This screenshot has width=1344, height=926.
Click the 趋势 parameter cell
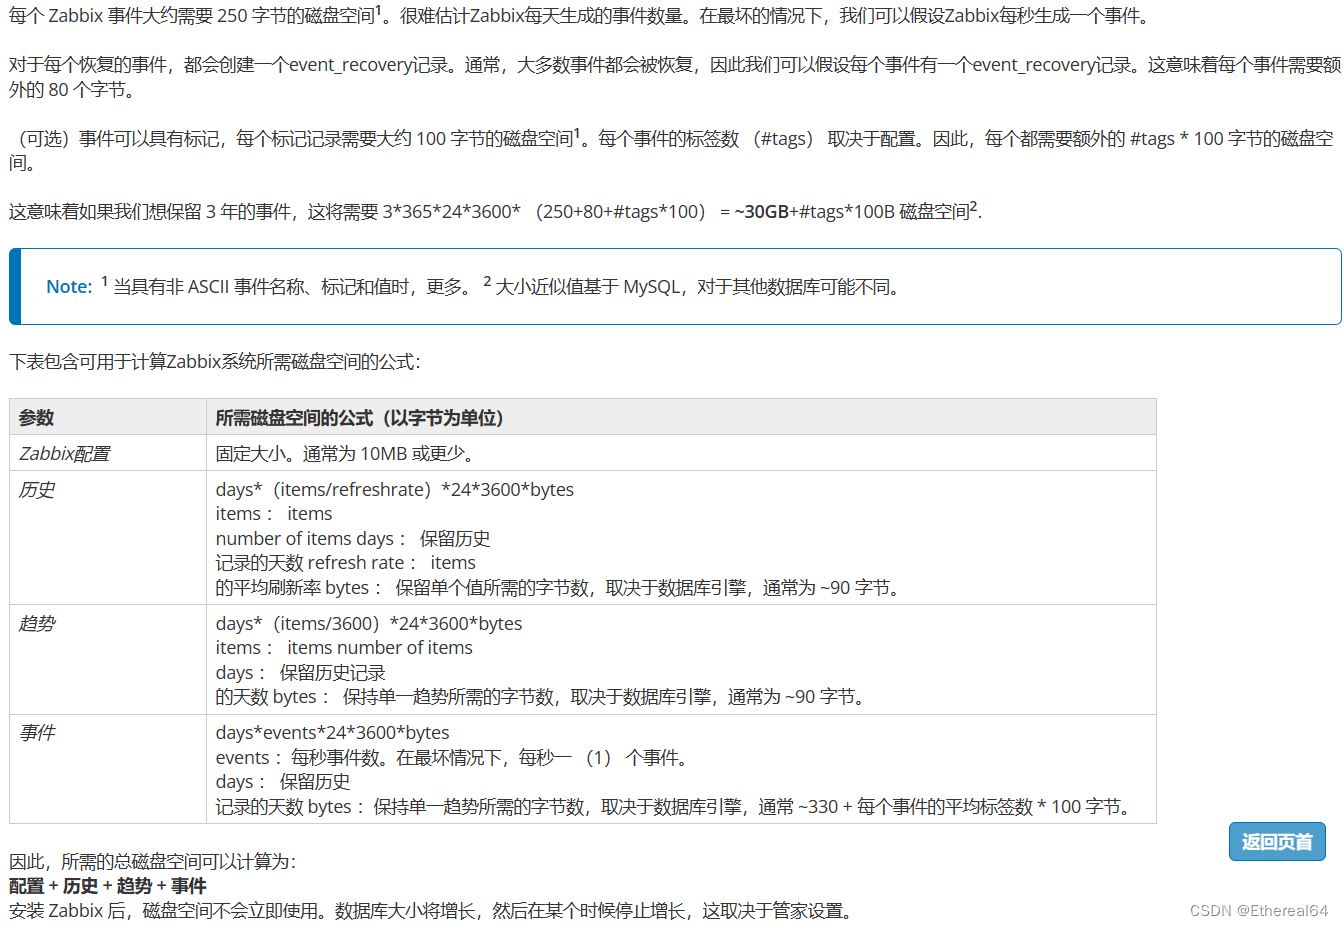click(x=108, y=660)
